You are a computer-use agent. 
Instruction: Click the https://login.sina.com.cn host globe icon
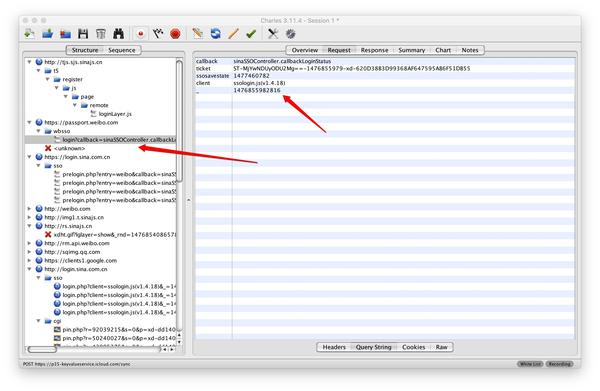(x=39, y=157)
